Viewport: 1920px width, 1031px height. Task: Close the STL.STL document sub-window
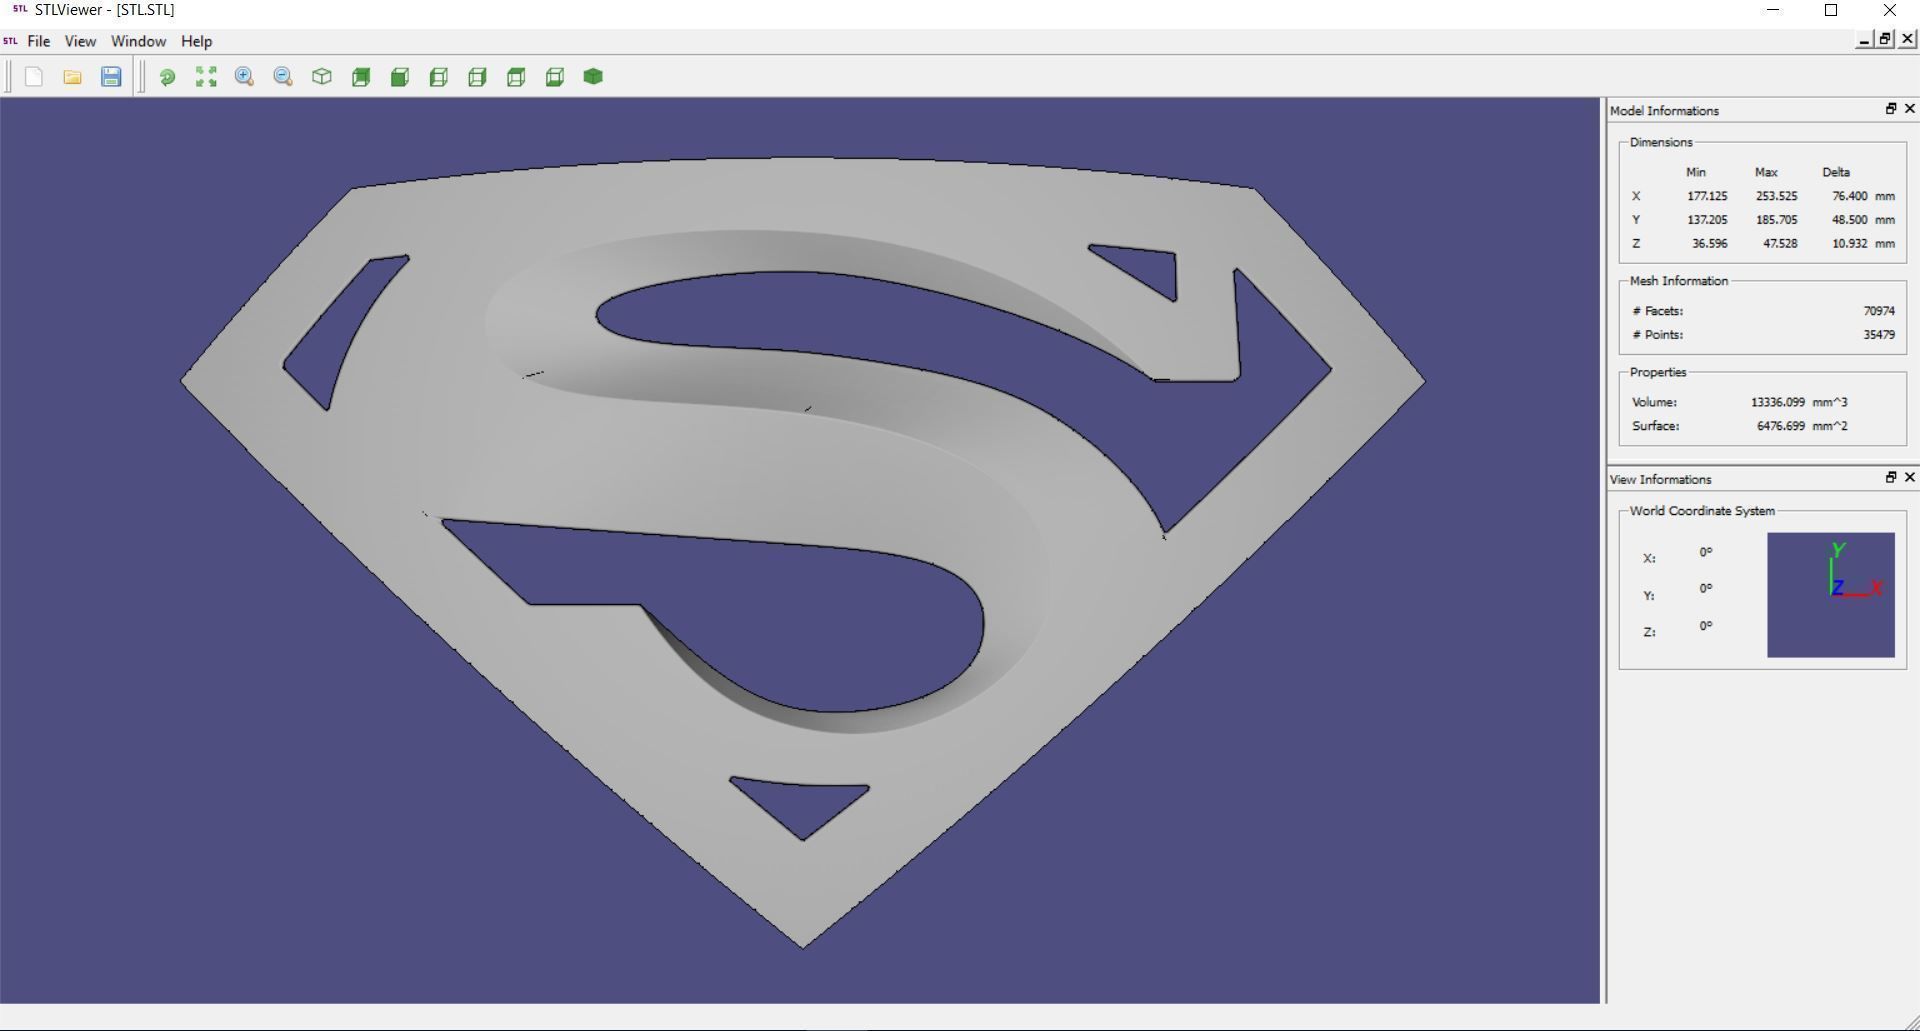(1907, 39)
